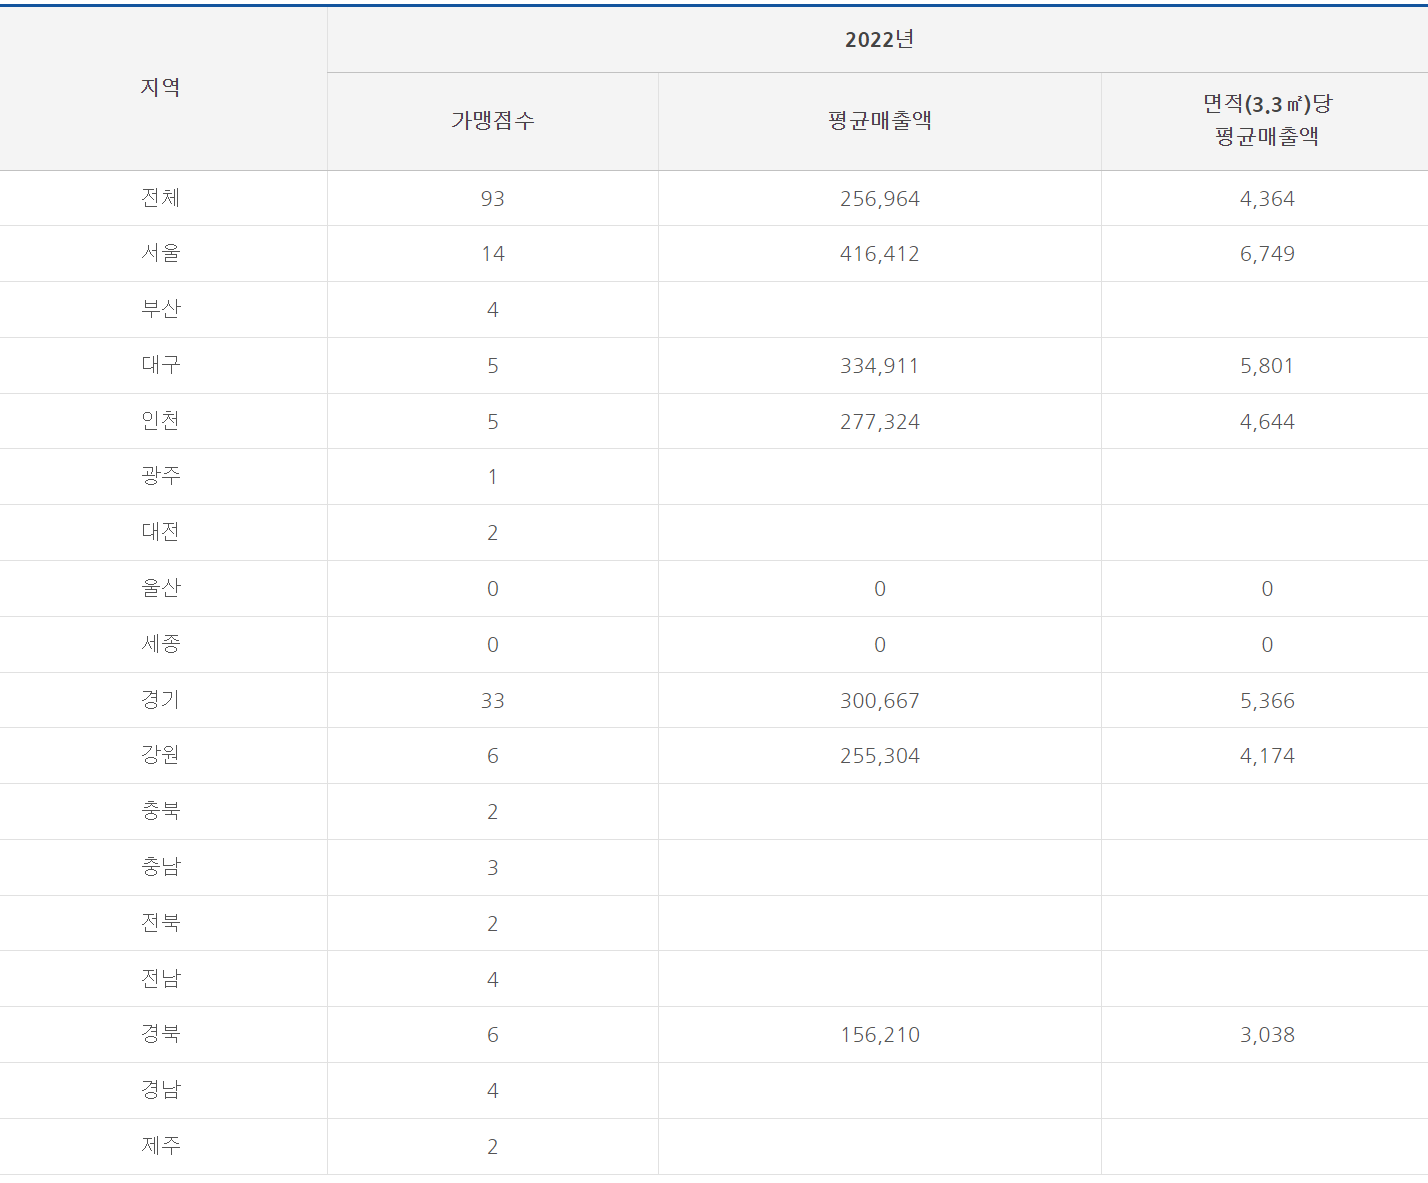Viewport: 1428px width, 1183px height.
Task: Select the 33 store count for 경기
Action: 492,701
